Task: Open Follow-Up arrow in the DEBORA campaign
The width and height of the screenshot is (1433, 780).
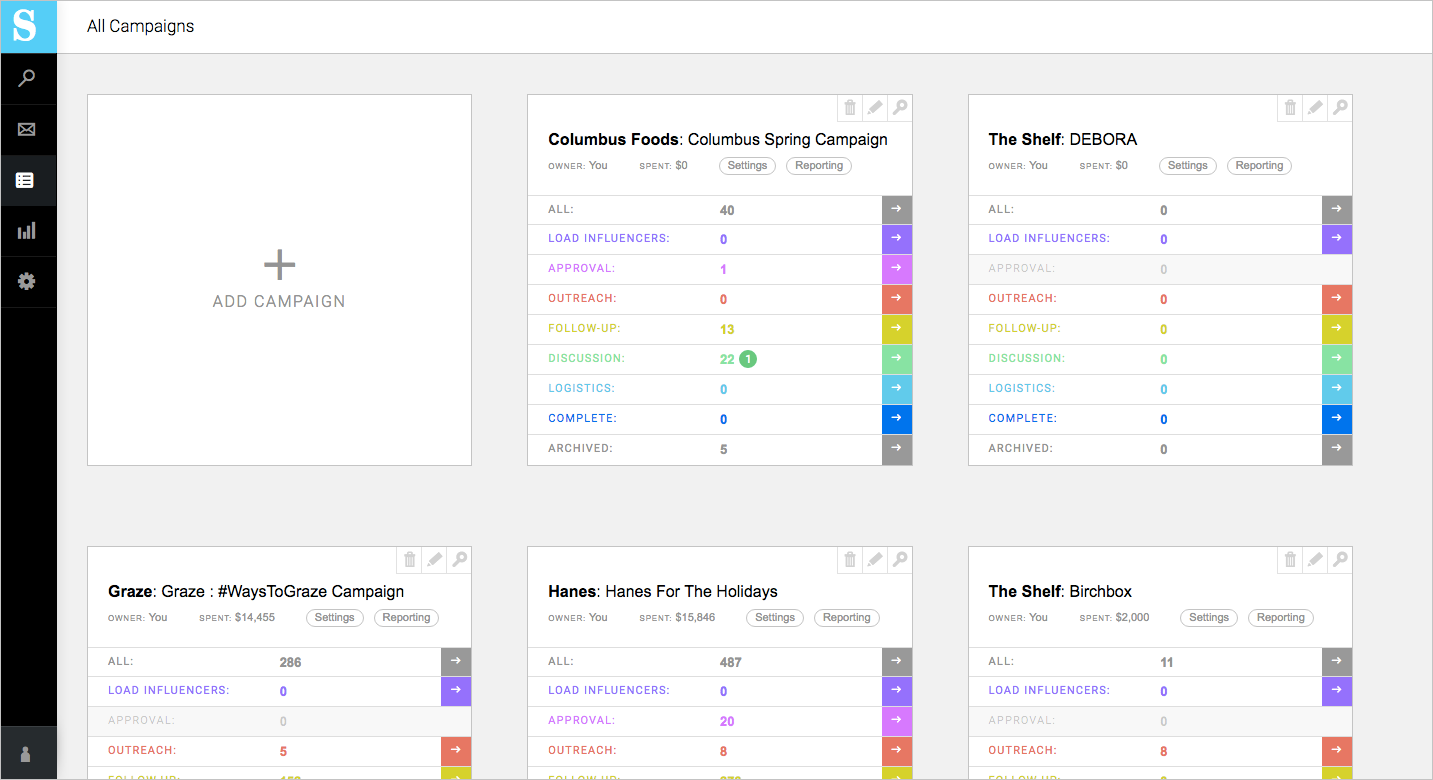Action: 1337,329
